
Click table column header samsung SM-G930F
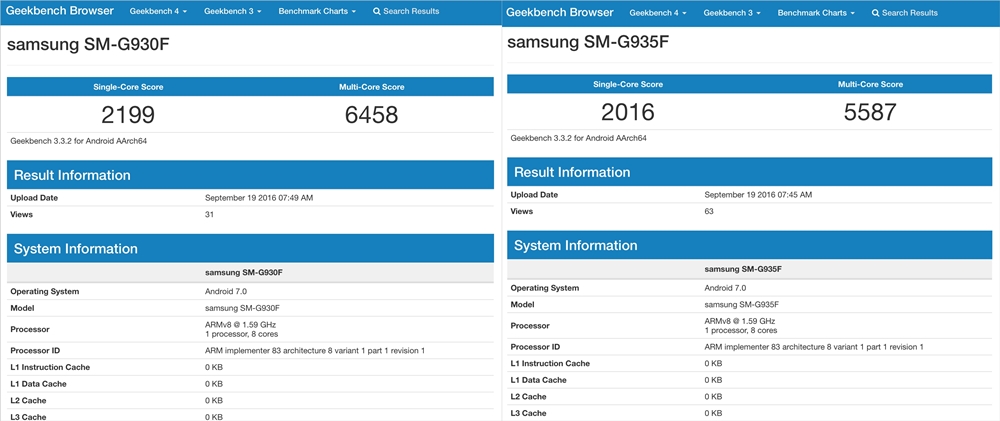[x=244, y=272]
